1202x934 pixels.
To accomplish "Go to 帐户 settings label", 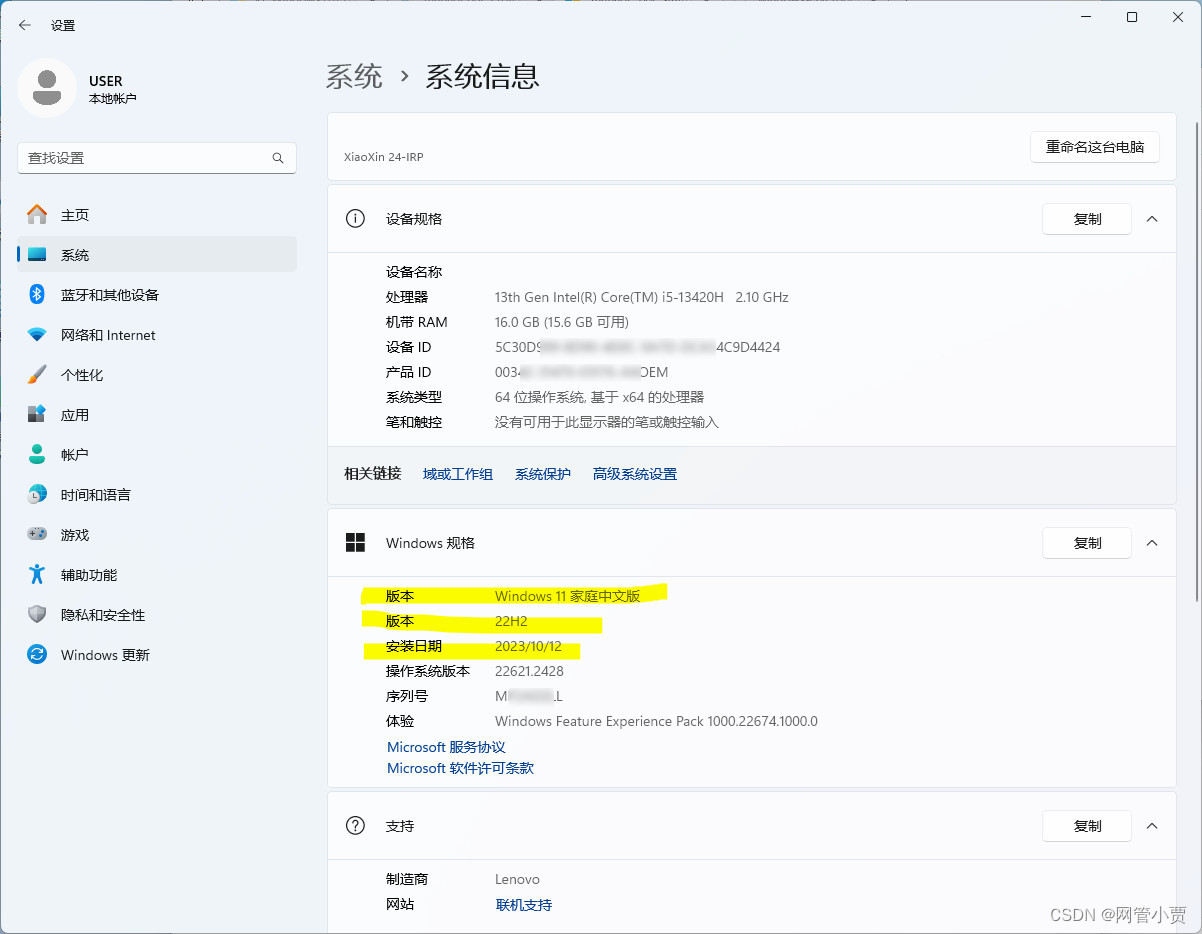I will (75, 455).
